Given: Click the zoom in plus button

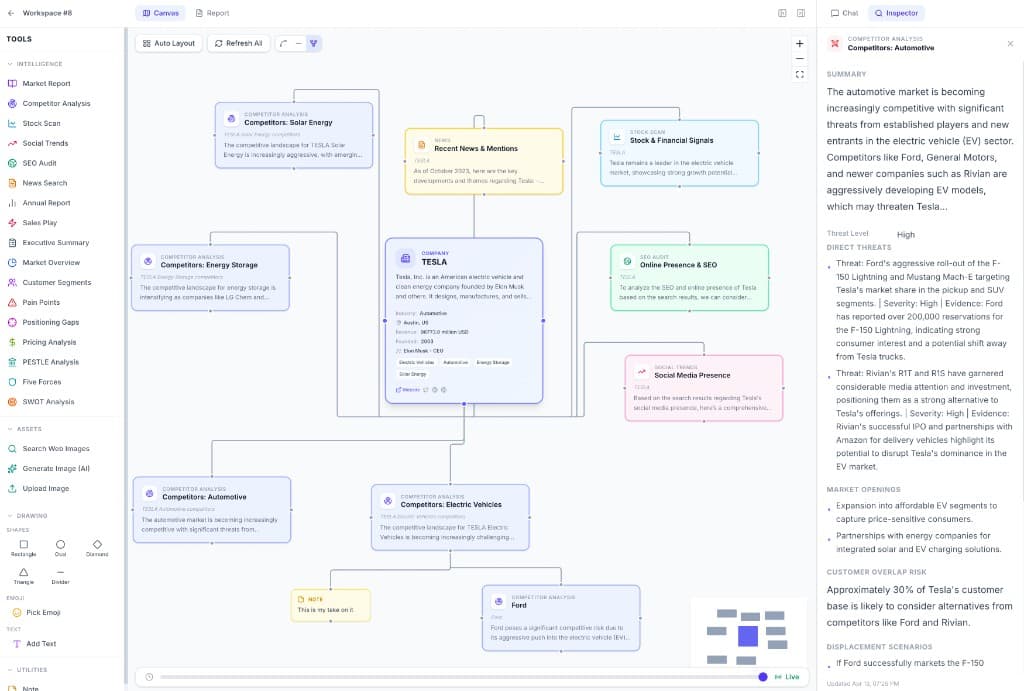Looking at the screenshot, I should [799, 44].
